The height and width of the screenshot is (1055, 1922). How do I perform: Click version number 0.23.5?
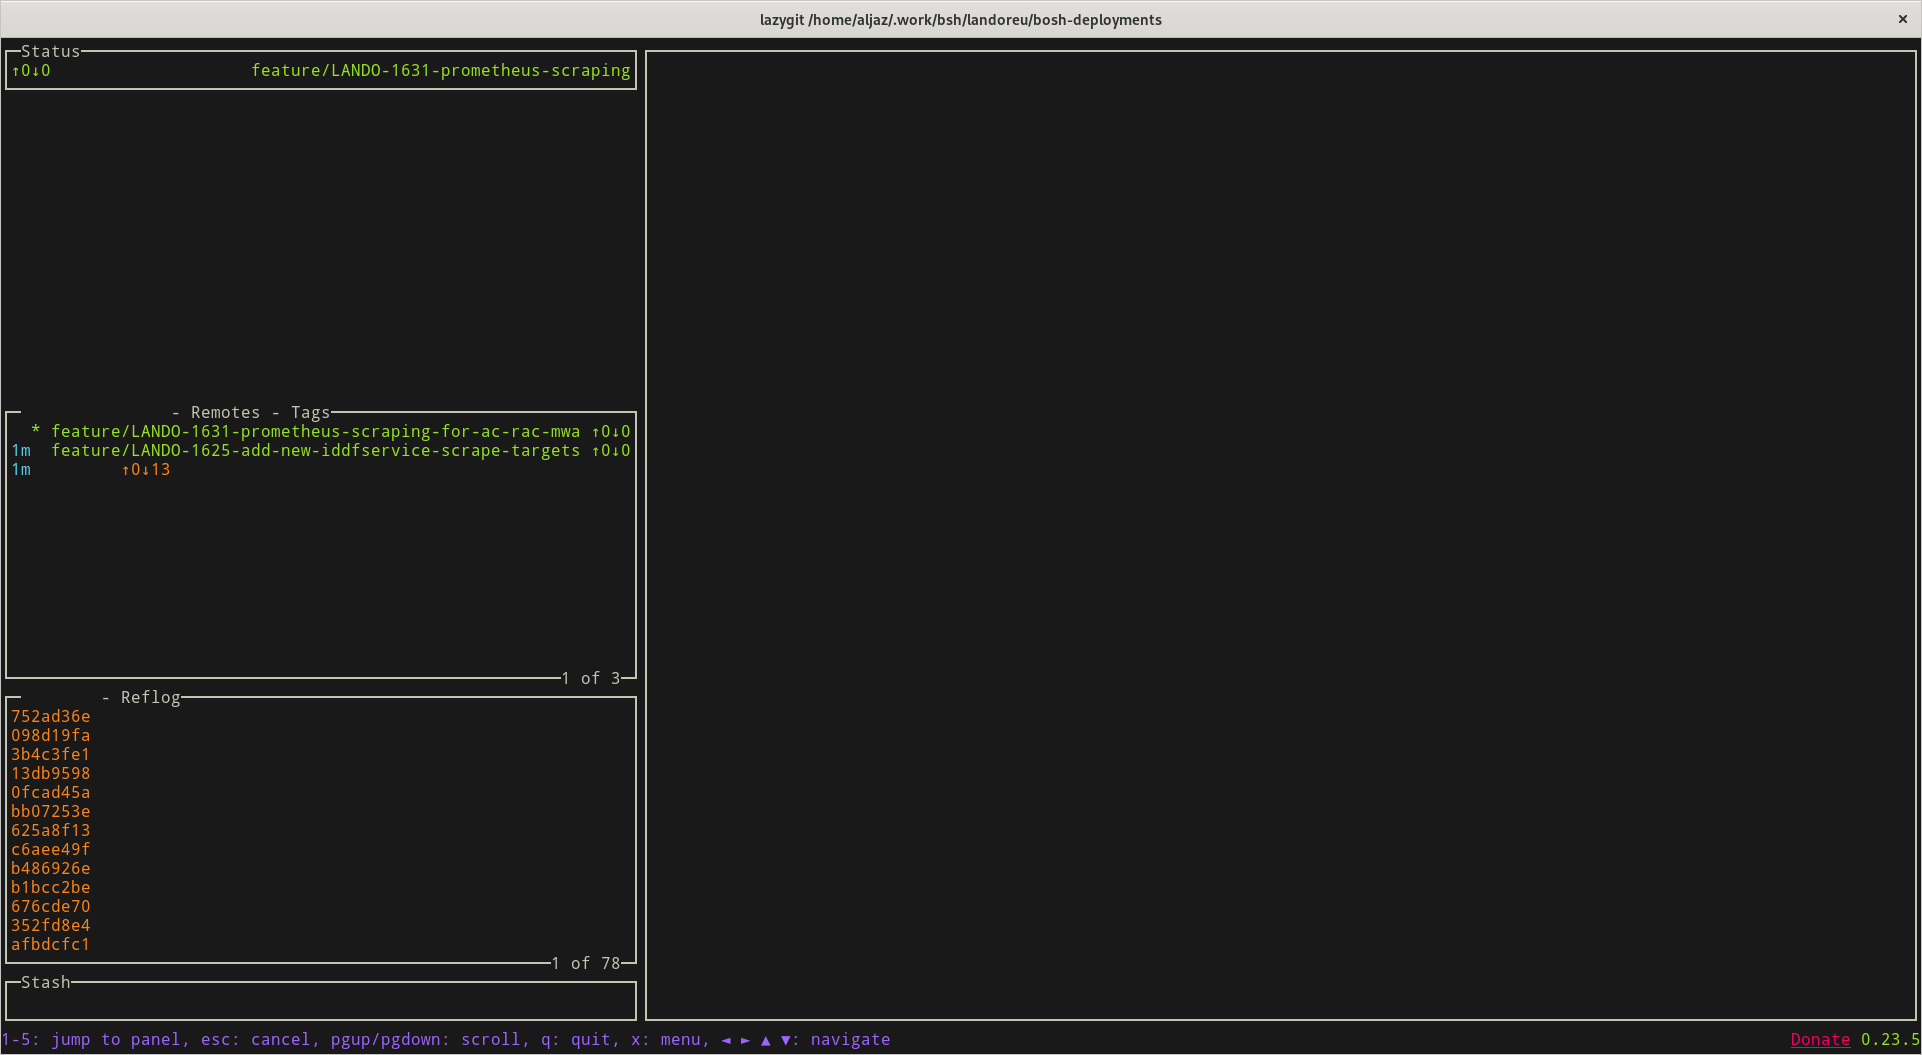1890,1039
